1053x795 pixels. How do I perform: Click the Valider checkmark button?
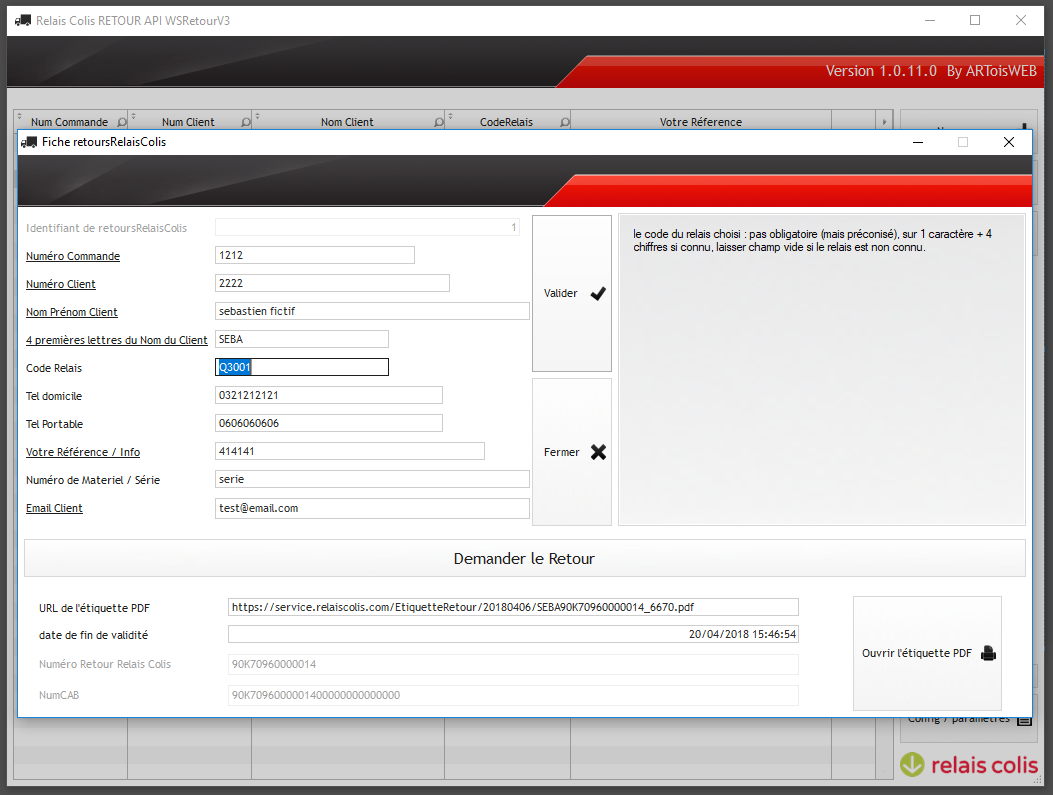(x=571, y=293)
